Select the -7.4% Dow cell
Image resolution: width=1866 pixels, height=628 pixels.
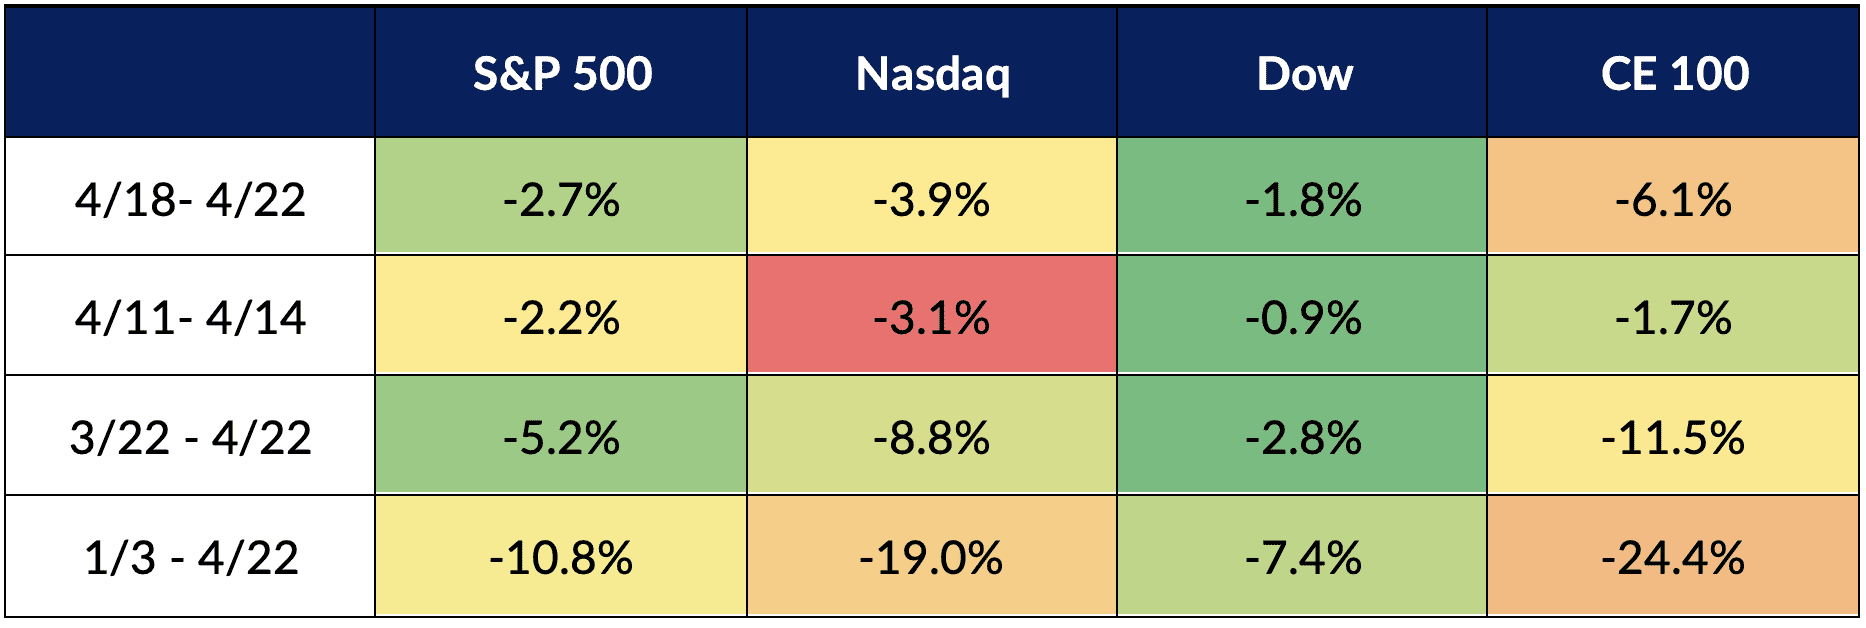pyautogui.click(x=1303, y=557)
